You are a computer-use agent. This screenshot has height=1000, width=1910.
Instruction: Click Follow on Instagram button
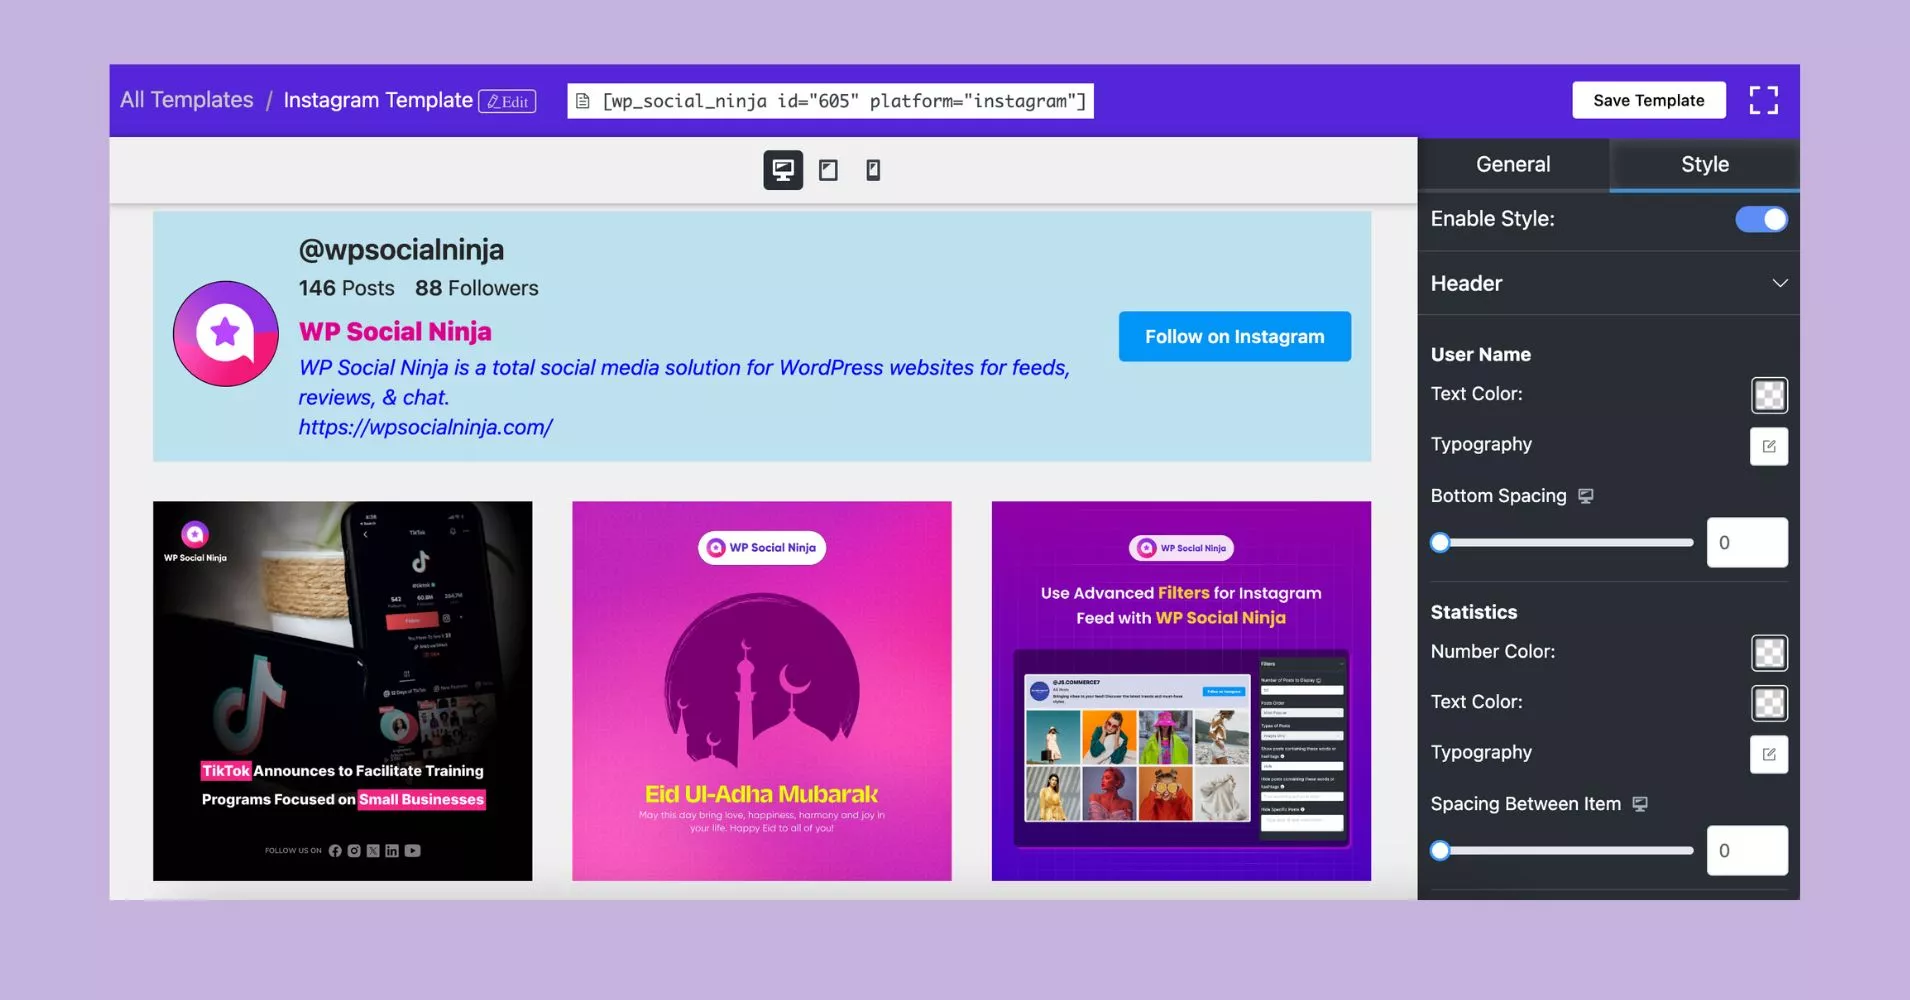click(1234, 336)
